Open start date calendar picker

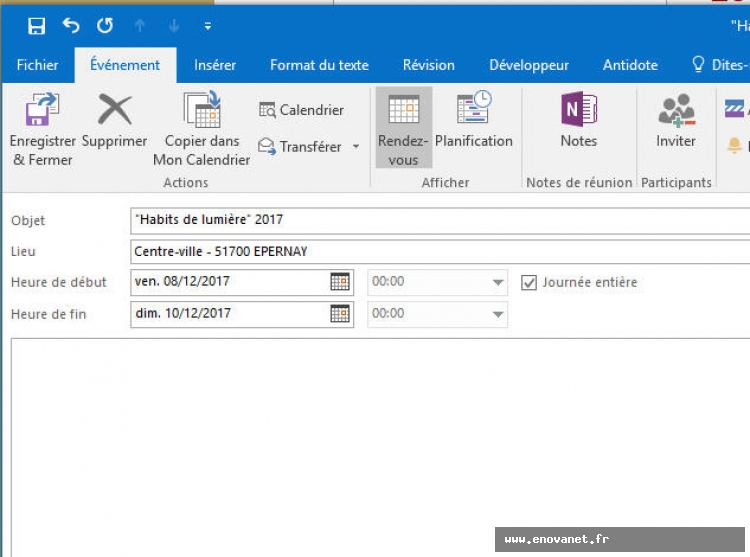340,282
